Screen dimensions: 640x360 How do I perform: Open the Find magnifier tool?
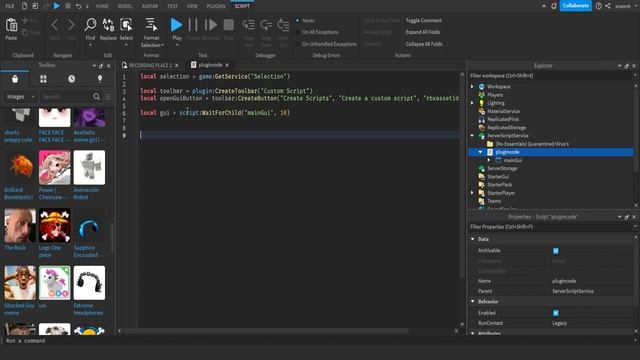[90, 25]
